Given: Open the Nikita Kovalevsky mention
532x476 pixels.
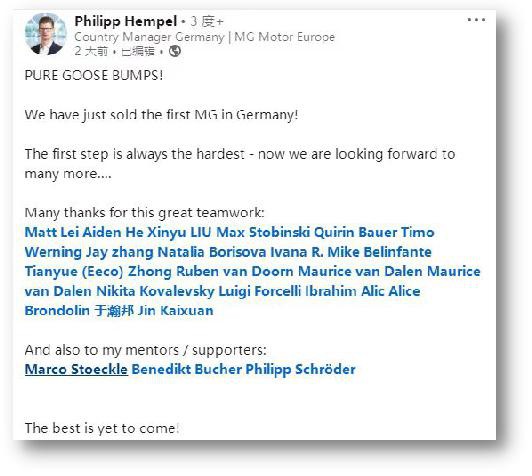Looking at the screenshot, I should (155, 291).
